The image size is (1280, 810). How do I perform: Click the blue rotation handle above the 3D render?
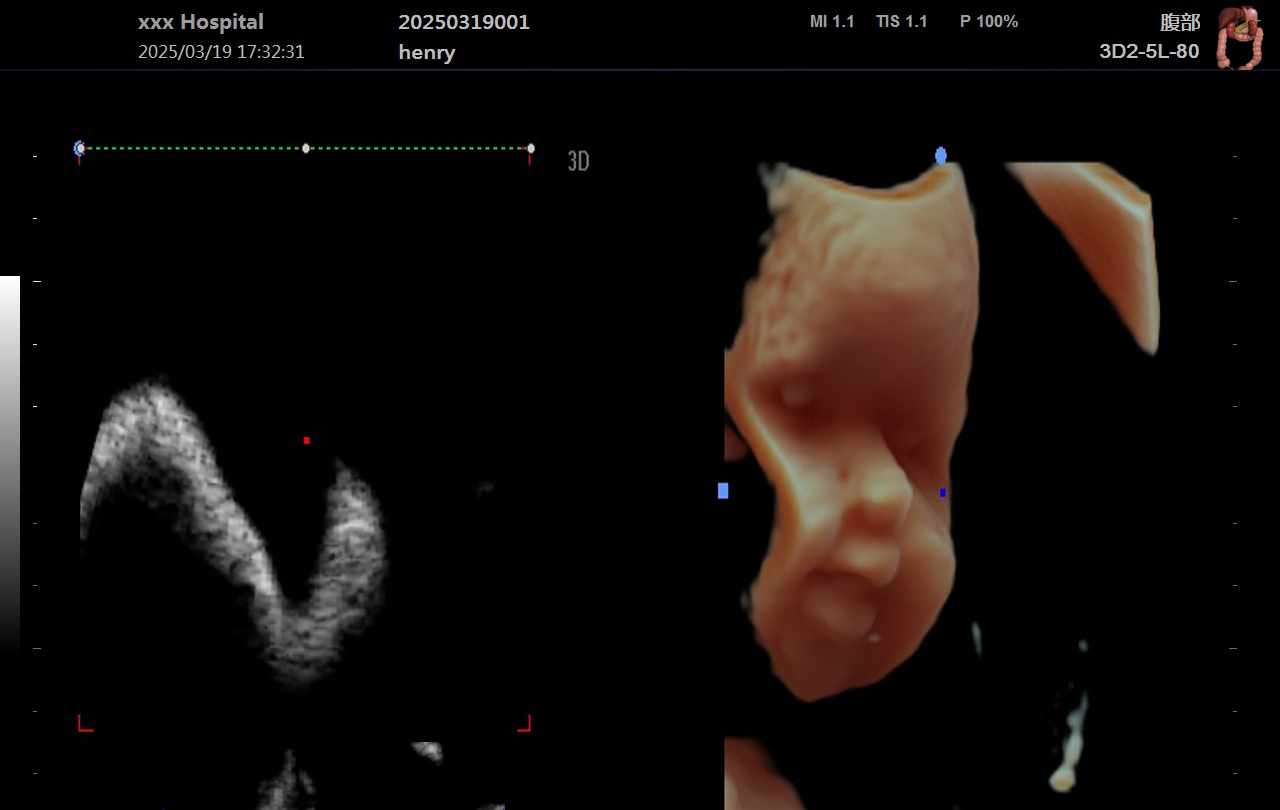tap(939, 156)
